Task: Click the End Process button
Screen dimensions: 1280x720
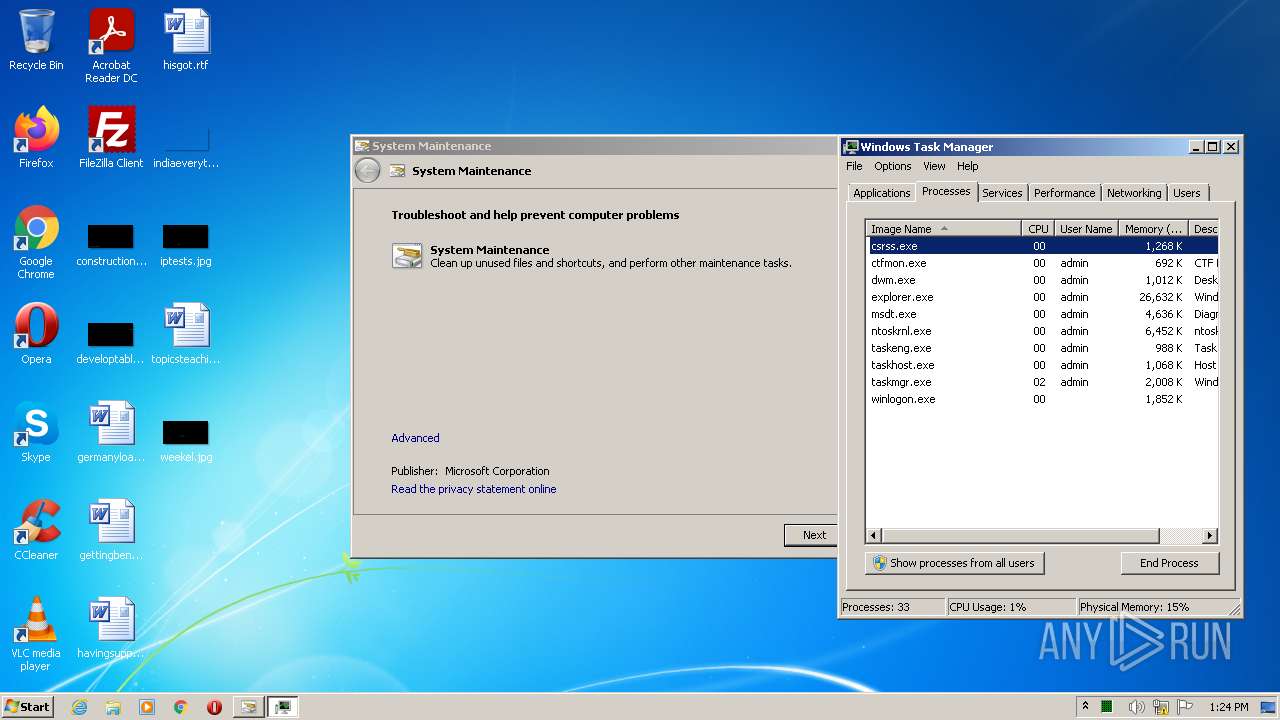Action: (1169, 563)
